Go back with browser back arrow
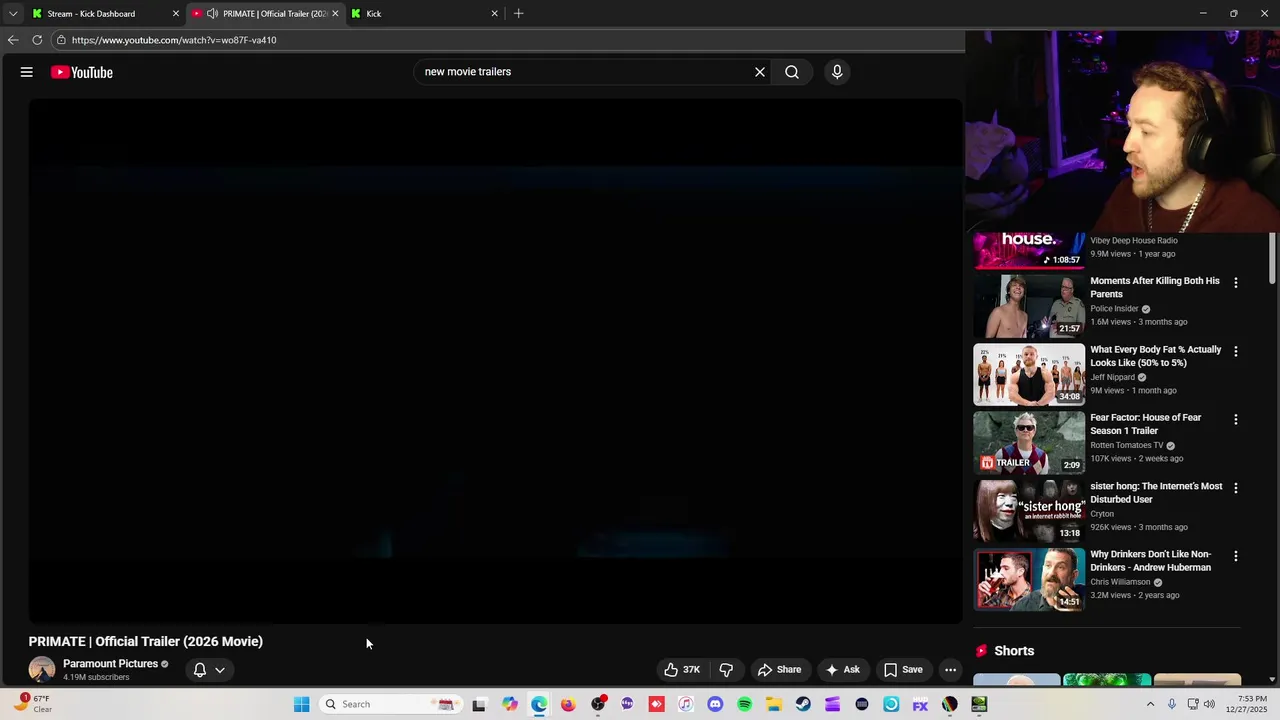The height and width of the screenshot is (720, 1280). 13,40
